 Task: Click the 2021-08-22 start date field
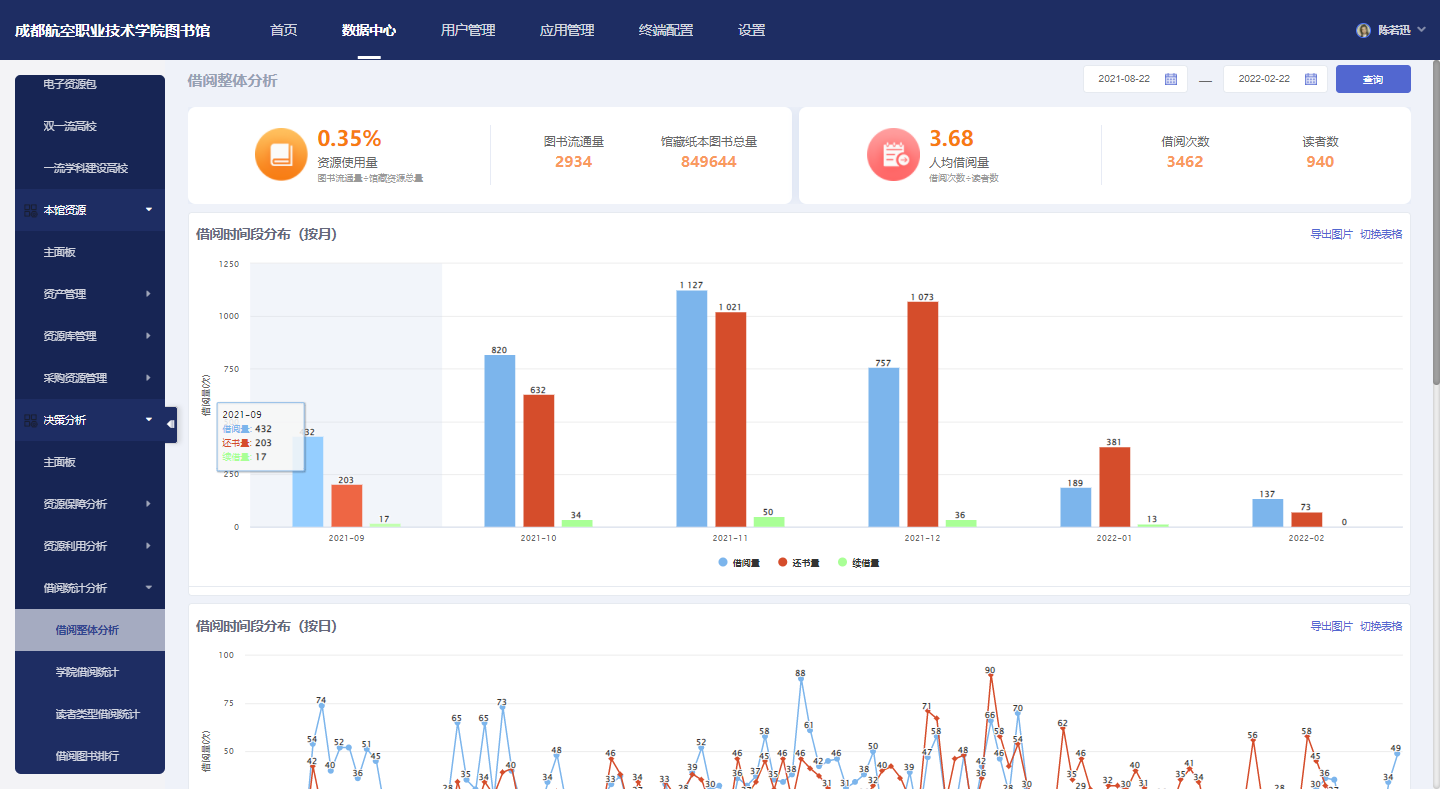1133,79
